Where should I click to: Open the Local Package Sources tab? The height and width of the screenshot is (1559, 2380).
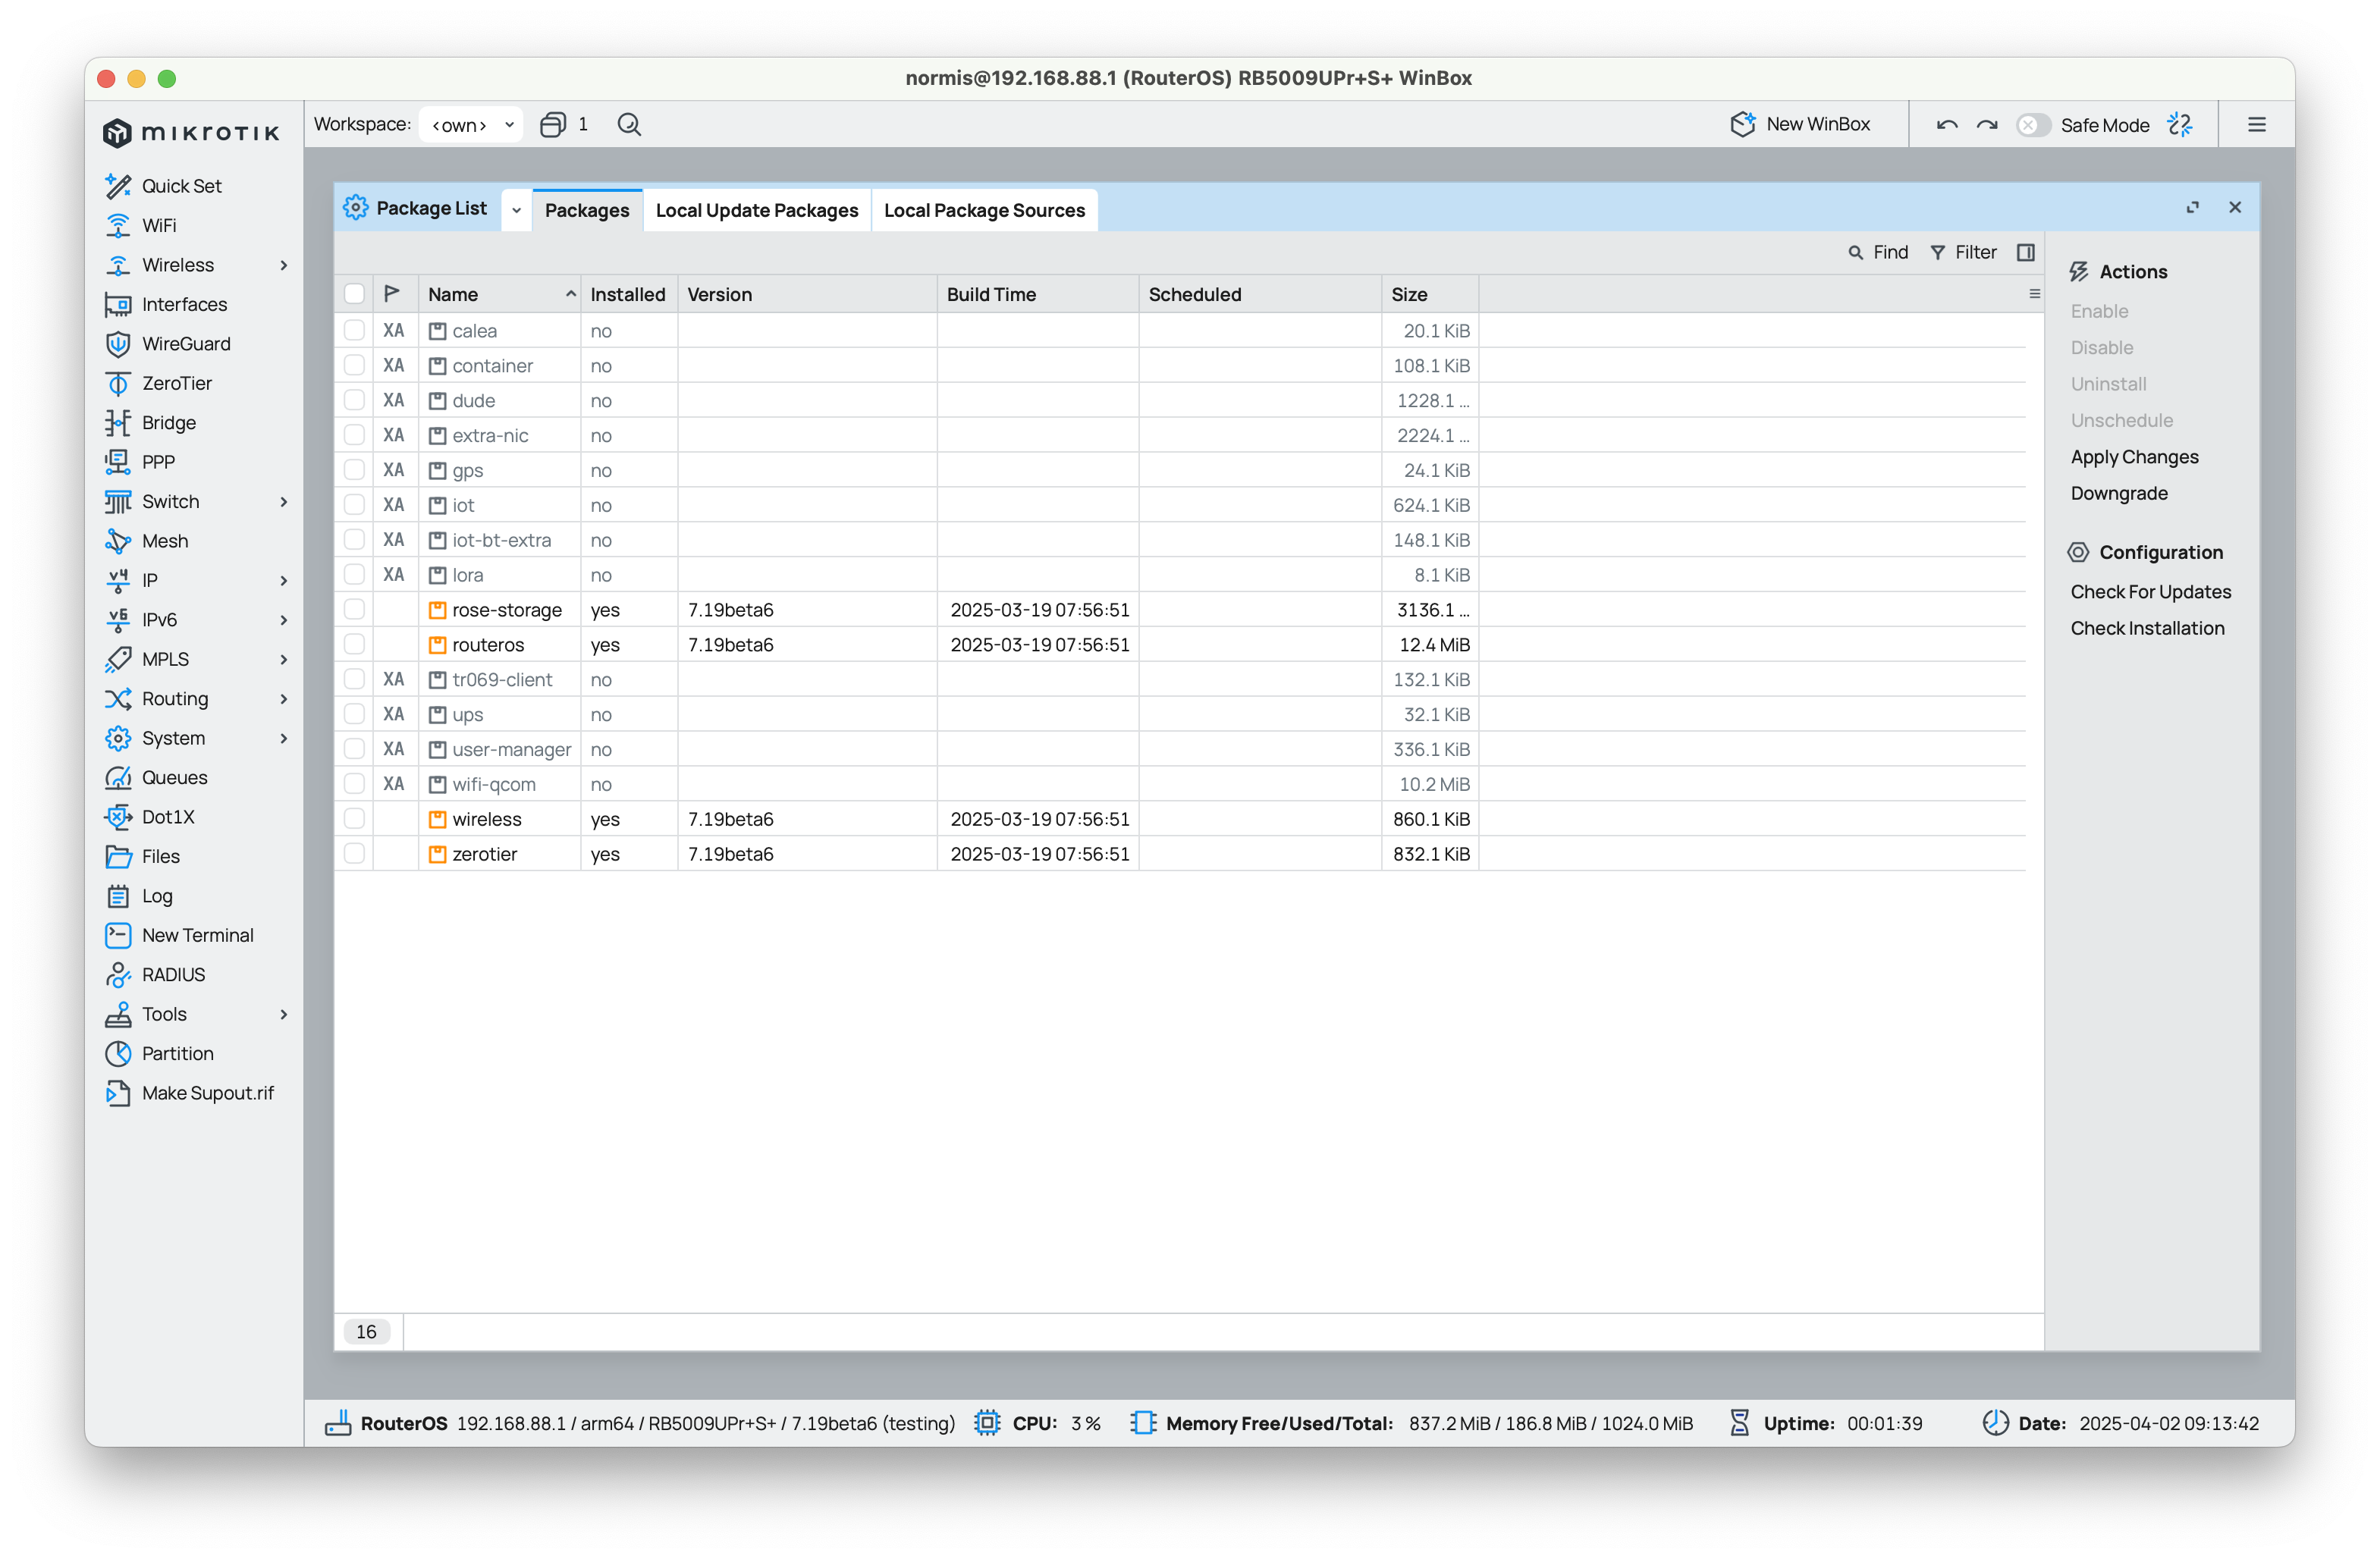pyautogui.click(x=984, y=210)
